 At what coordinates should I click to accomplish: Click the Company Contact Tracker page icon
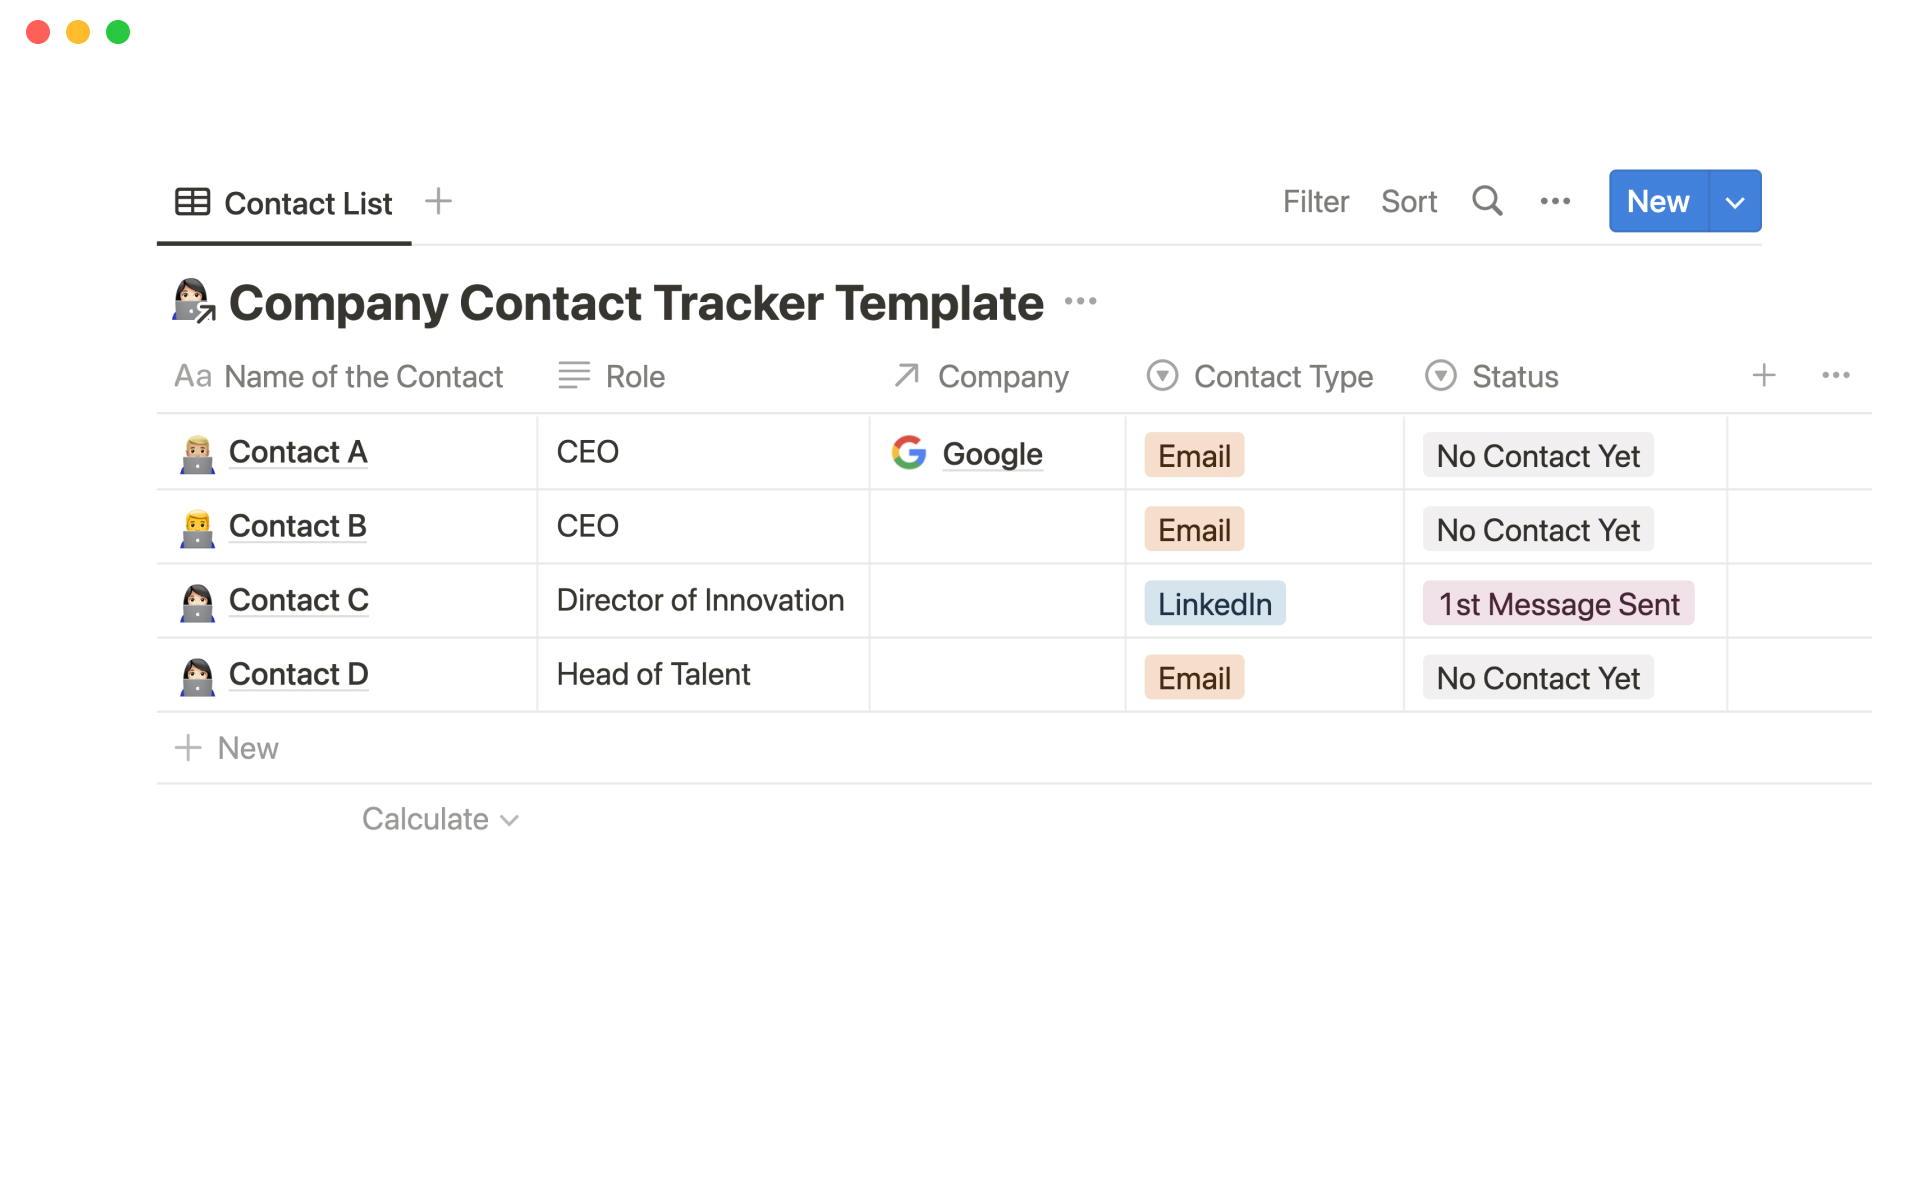[x=194, y=301]
